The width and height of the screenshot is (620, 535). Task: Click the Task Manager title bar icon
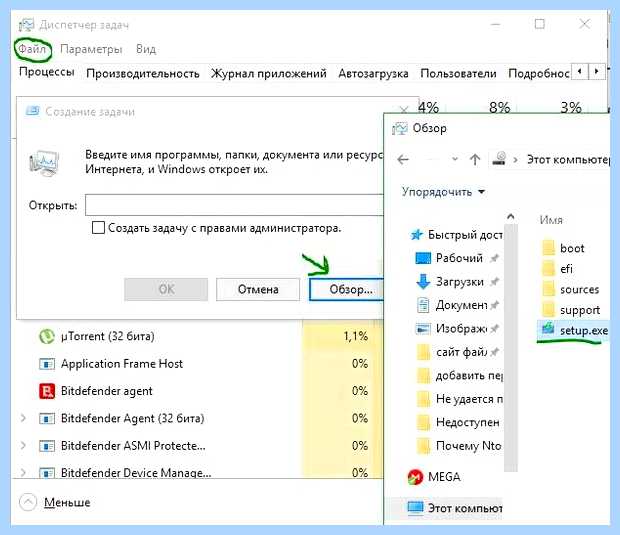point(26,25)
